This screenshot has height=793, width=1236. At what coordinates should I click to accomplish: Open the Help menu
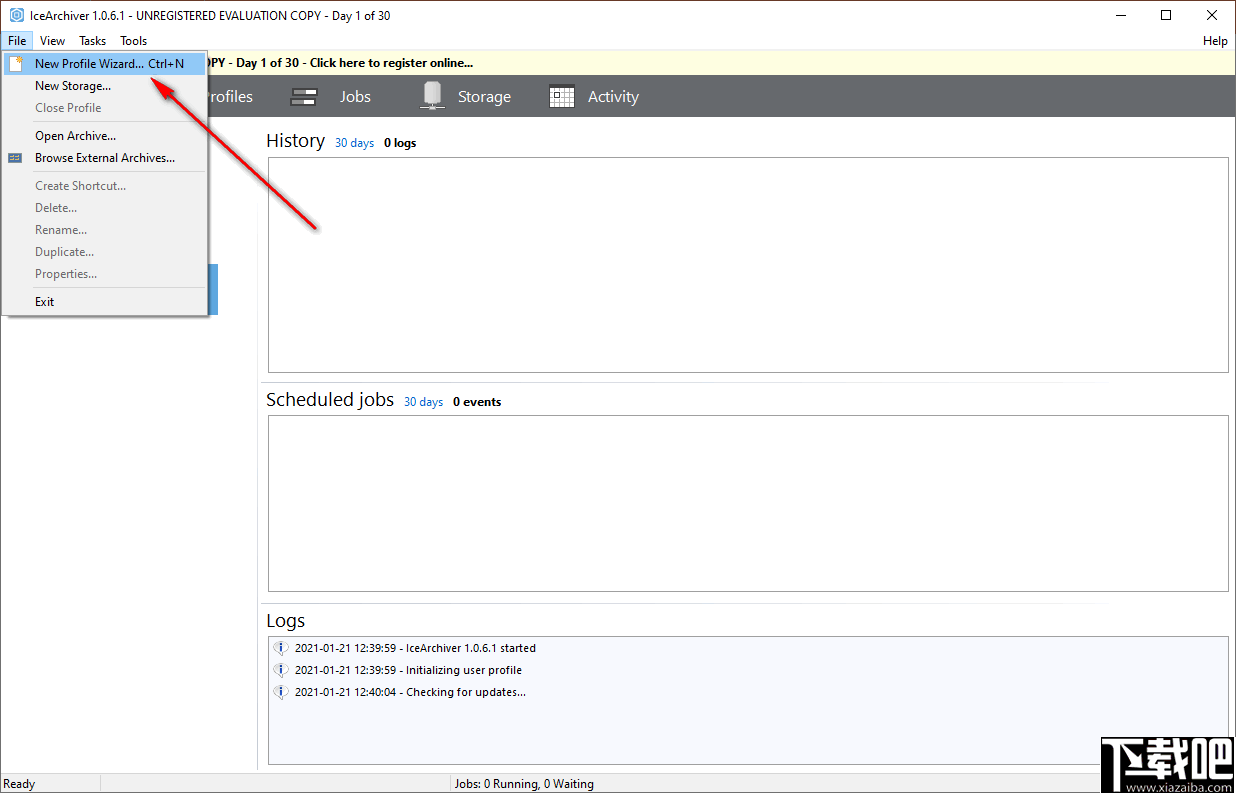[1215, 41]
